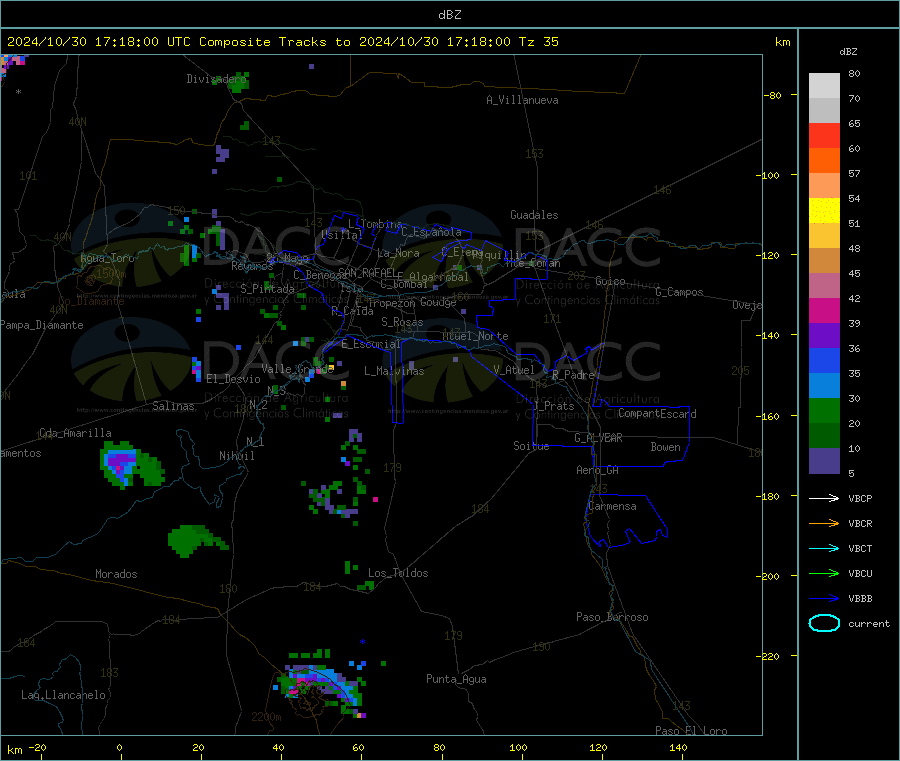Click the storm cluster near 2200m label
The image size is (900, 761).
[x=321, y=683]
